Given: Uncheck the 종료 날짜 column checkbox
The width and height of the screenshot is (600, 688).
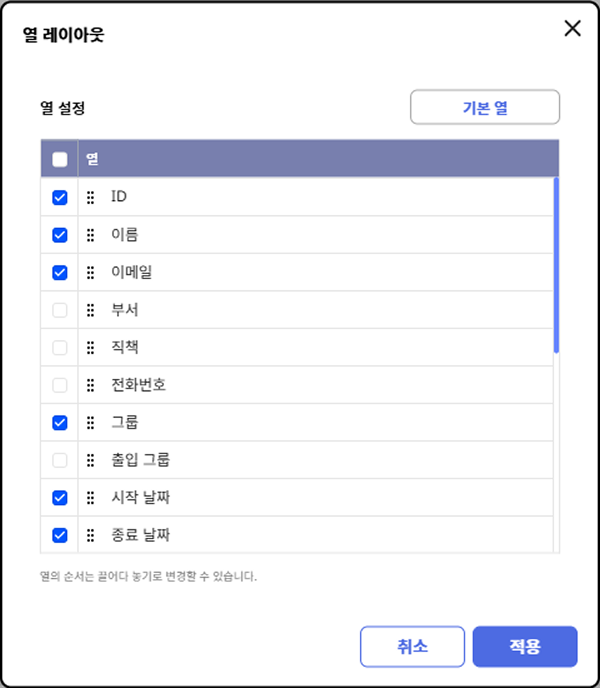Looking at the screenshot, I should pyautogui.click(x=59, y=535).
